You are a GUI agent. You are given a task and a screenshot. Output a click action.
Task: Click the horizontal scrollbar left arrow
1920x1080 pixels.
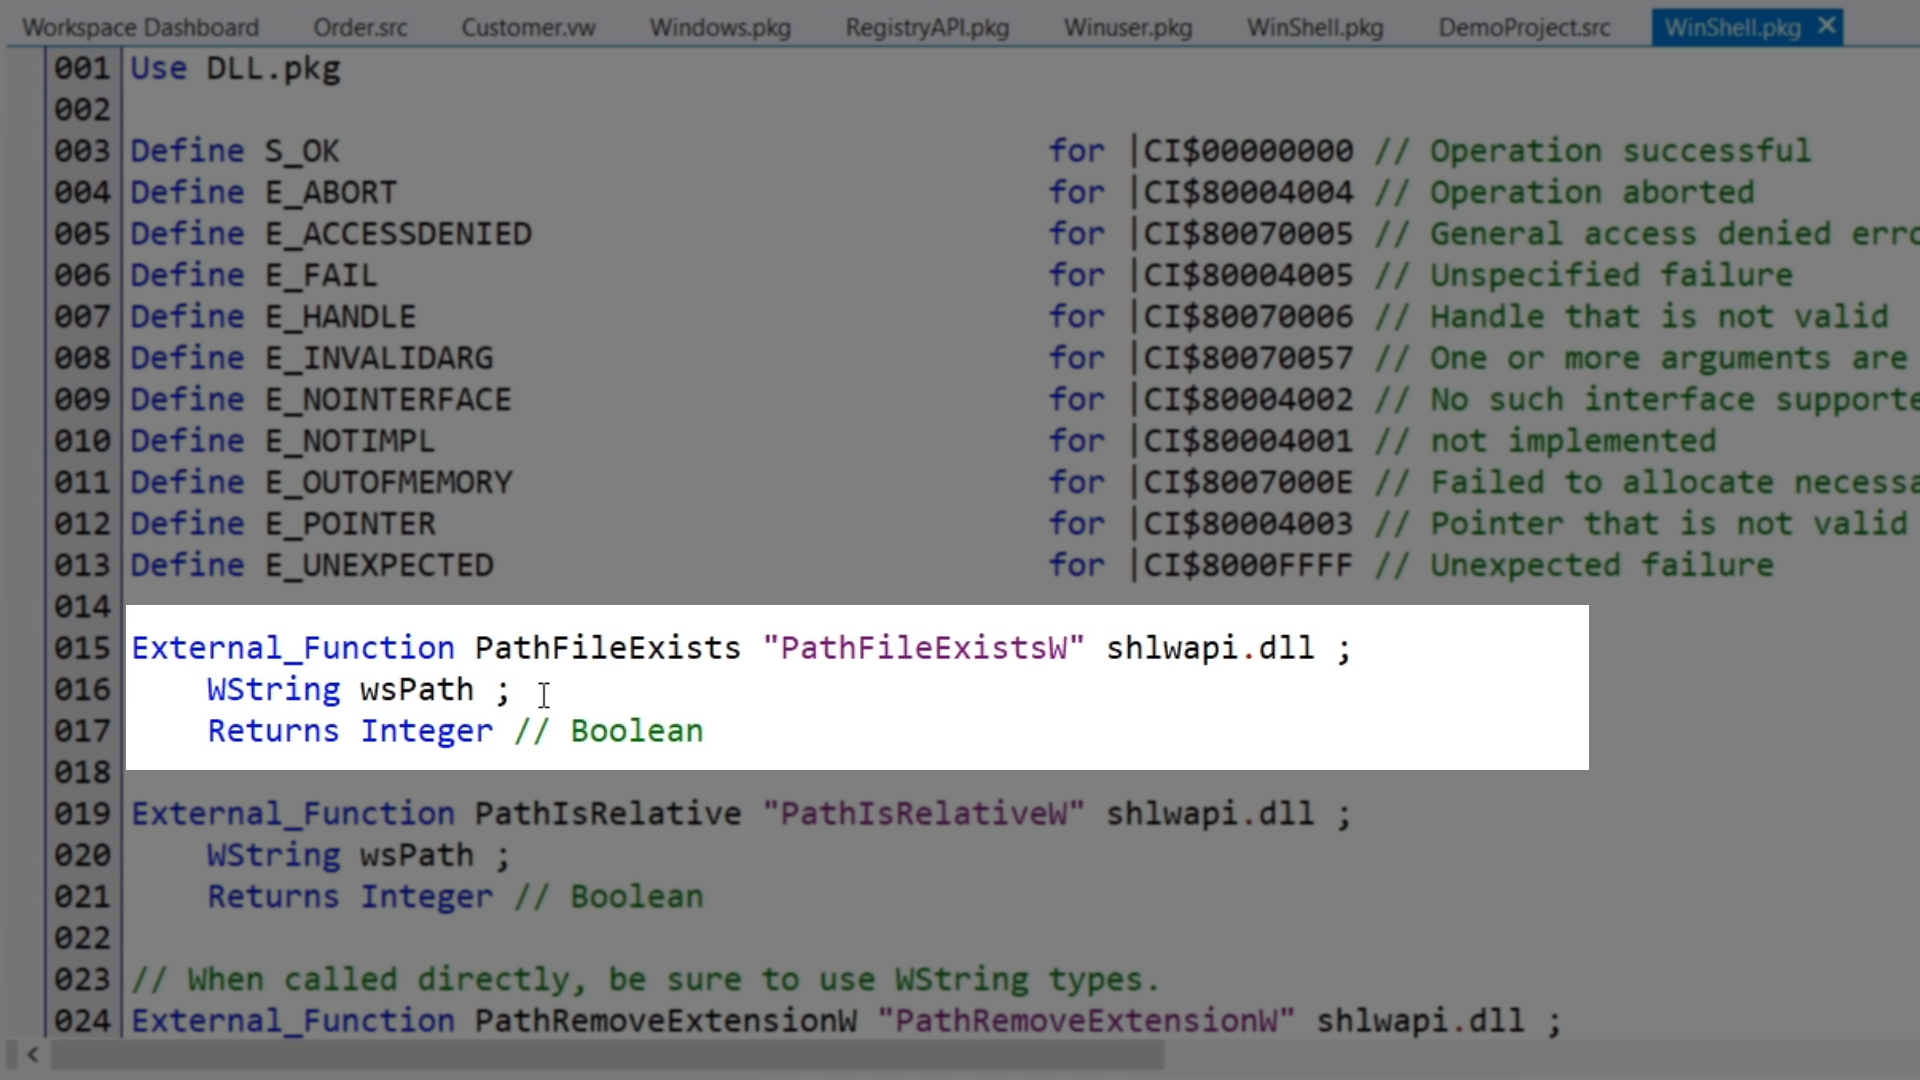pos(33,1054)
